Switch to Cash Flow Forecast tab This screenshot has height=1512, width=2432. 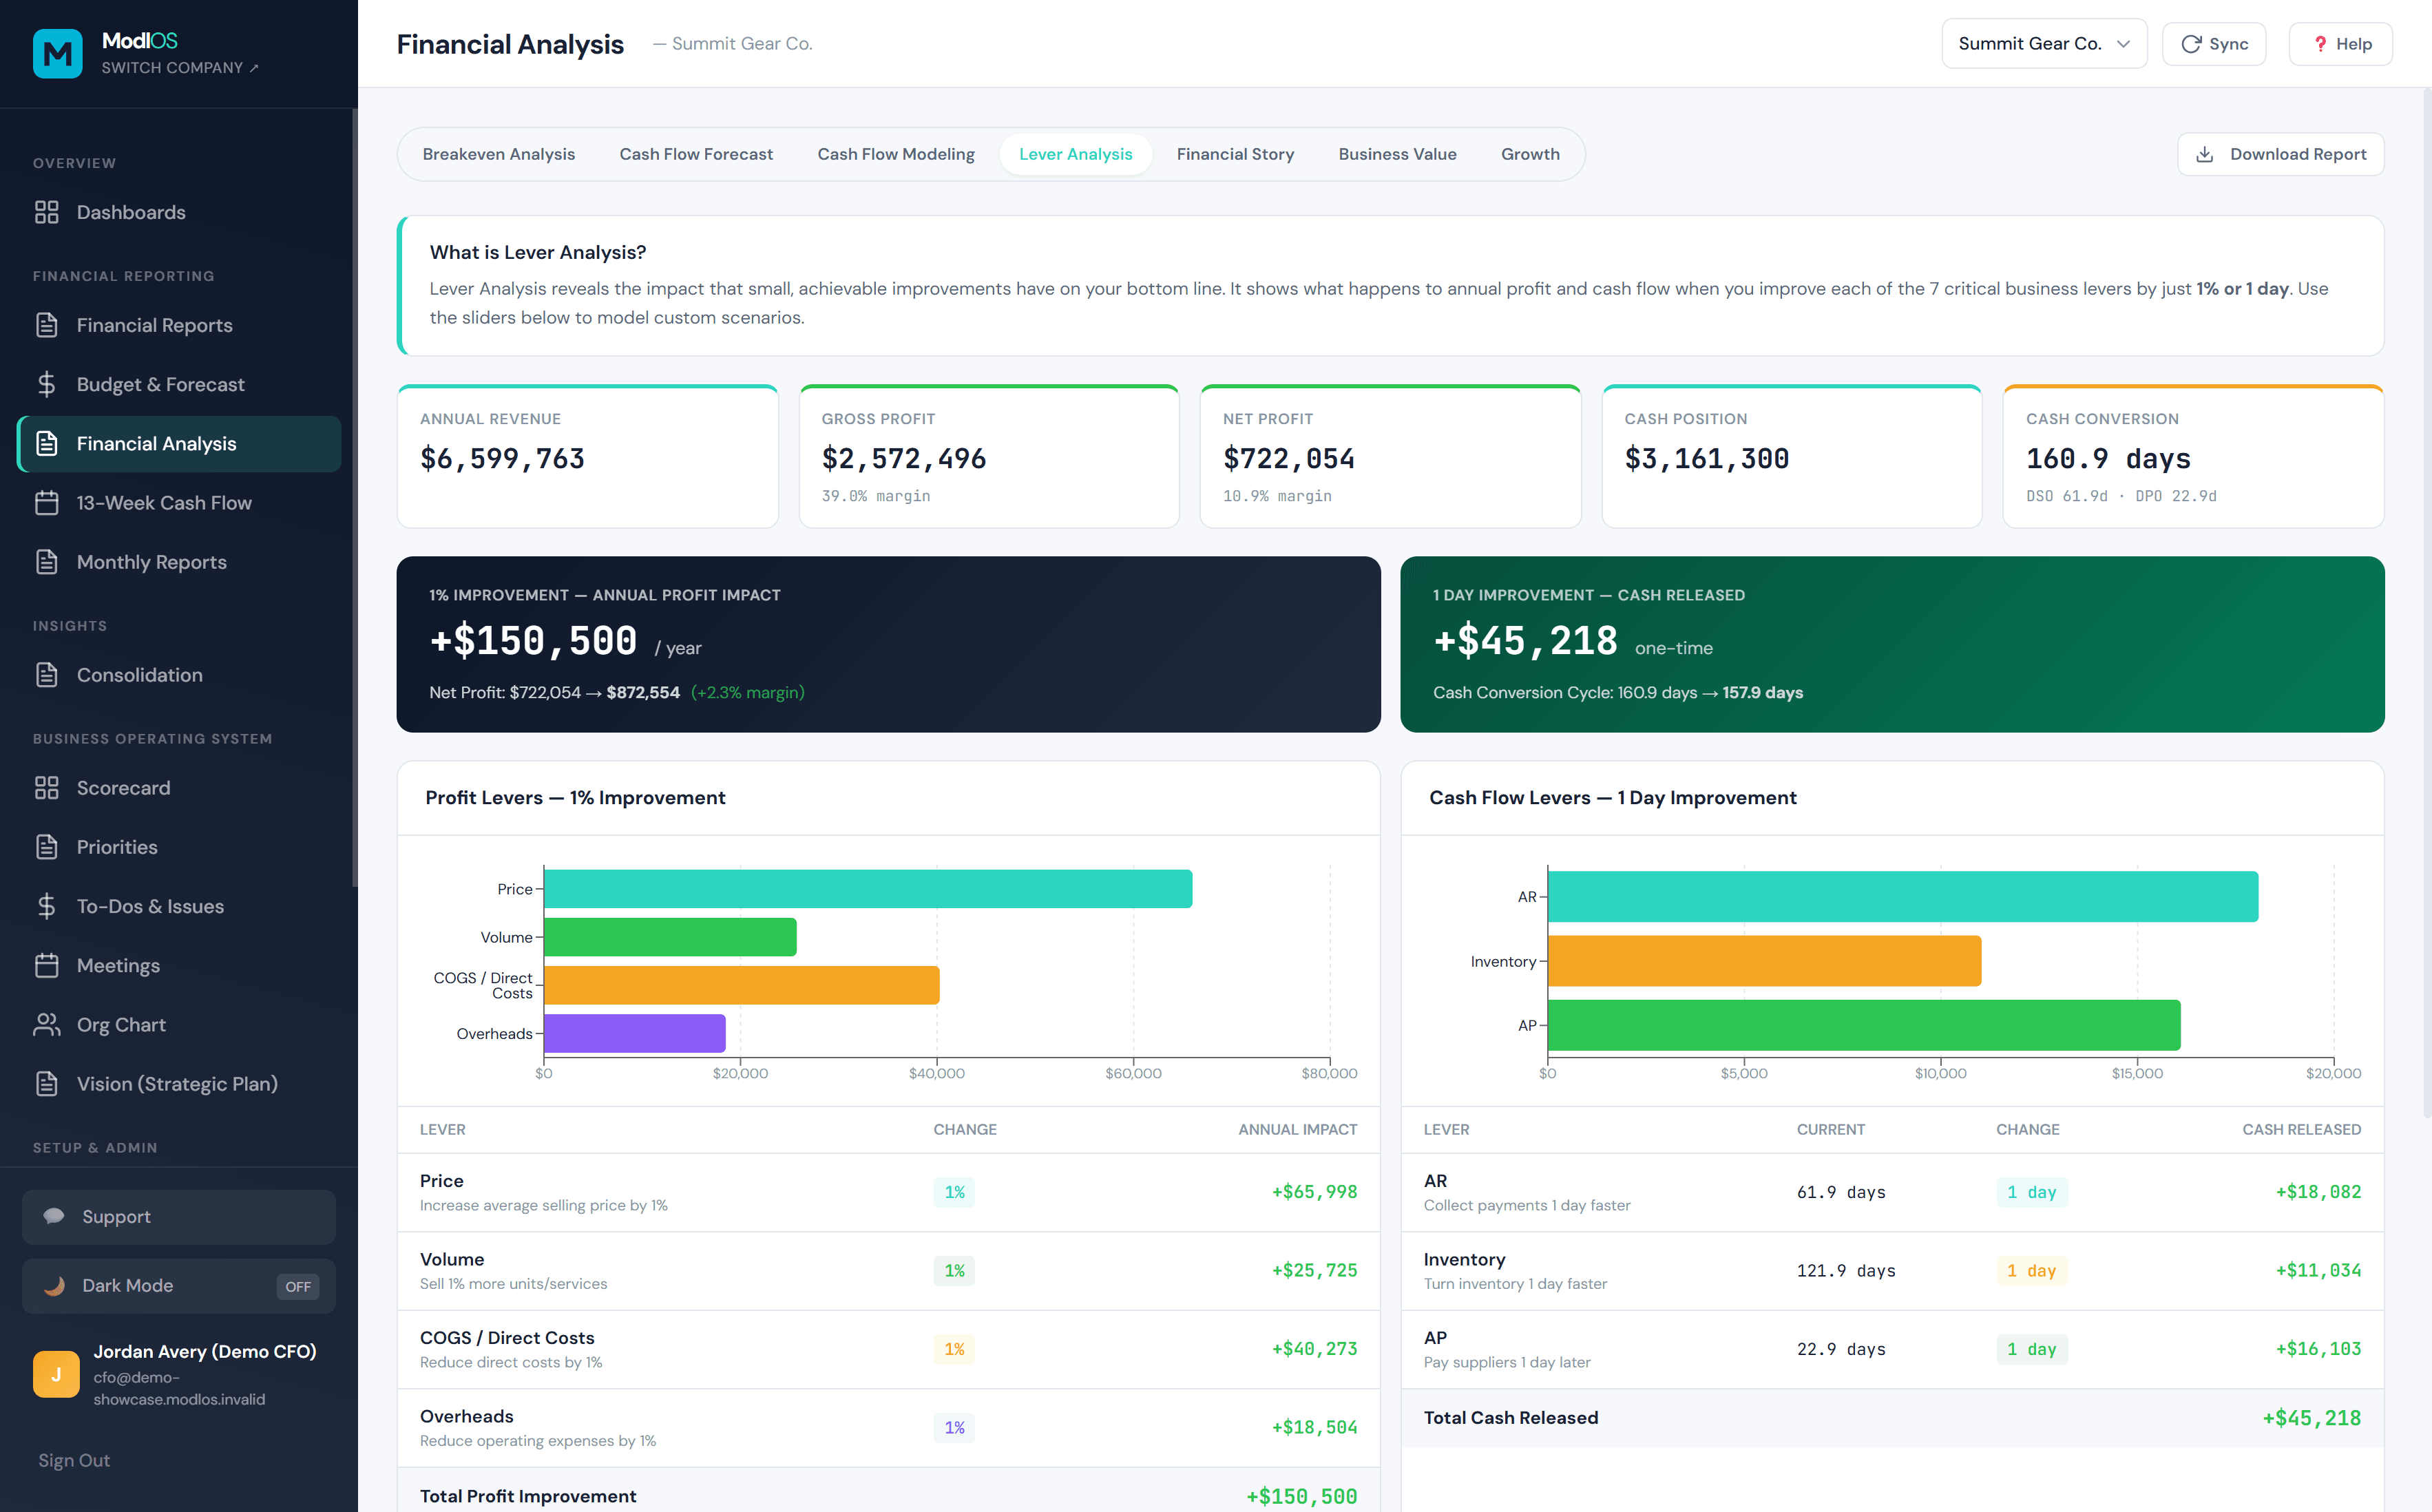click(696, 154)
